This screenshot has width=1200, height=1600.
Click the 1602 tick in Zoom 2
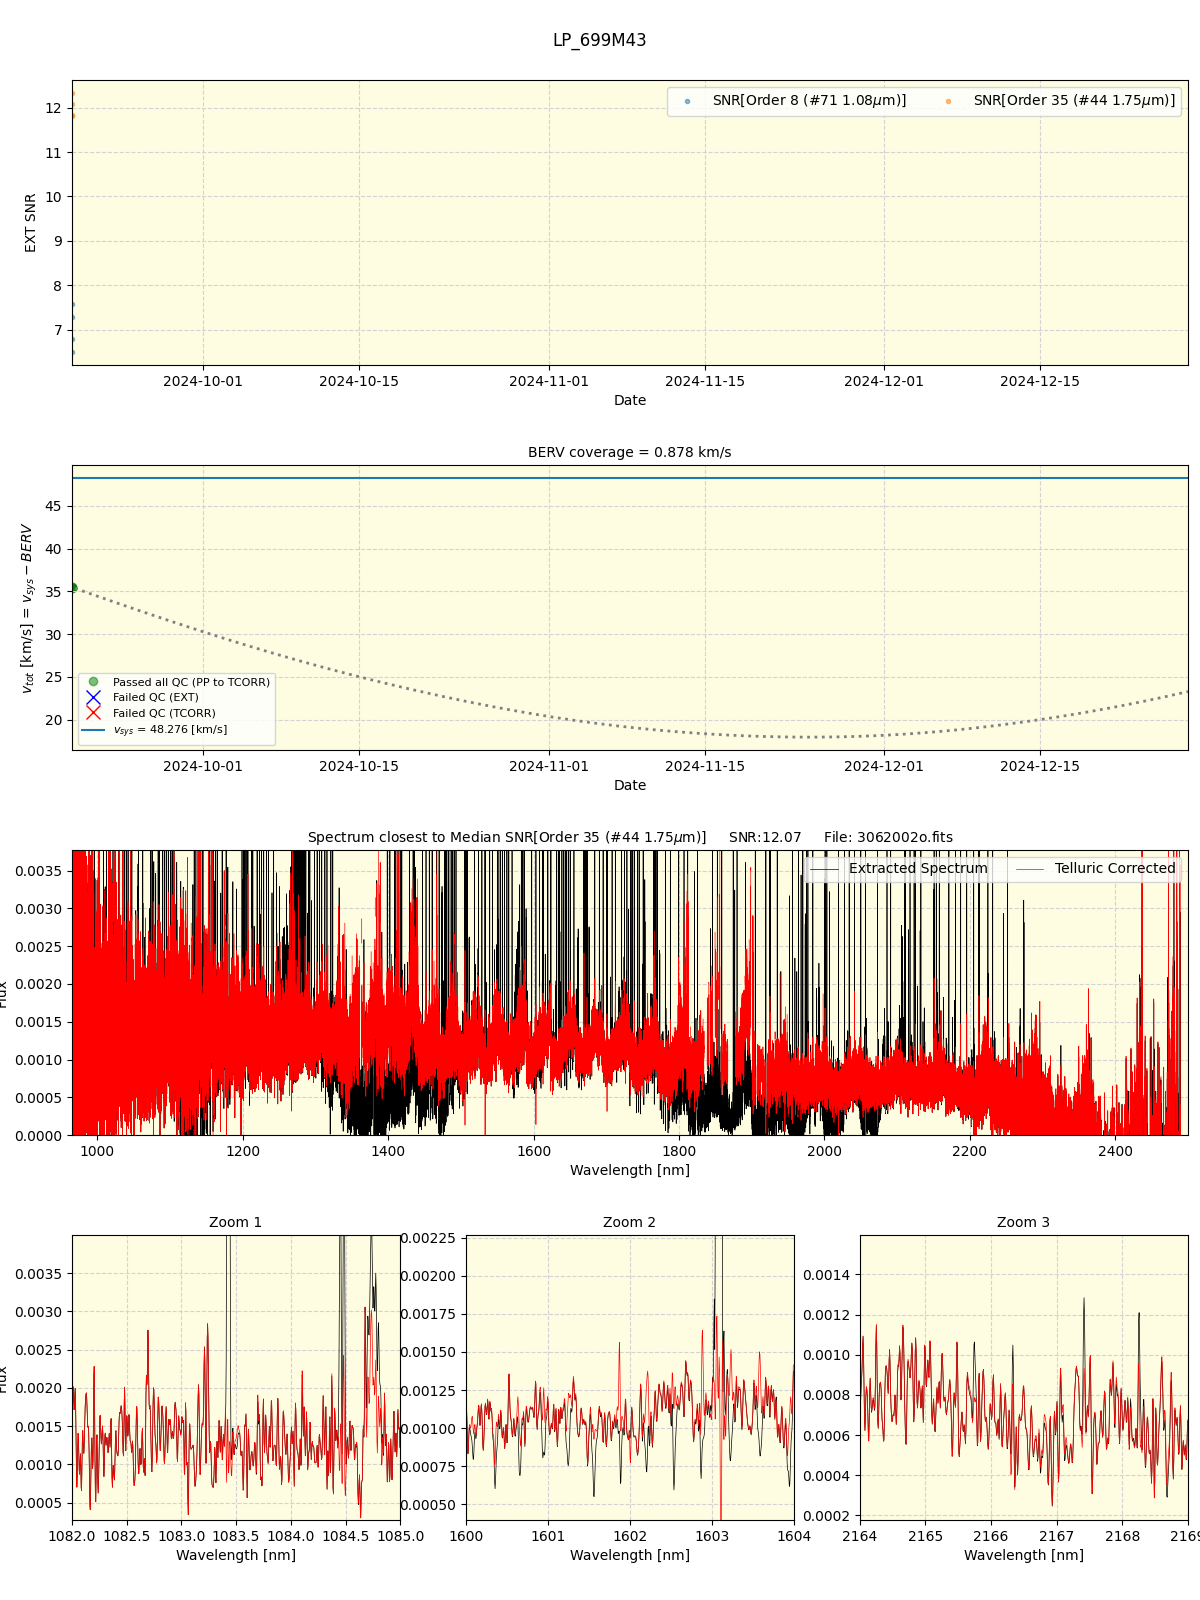click(629, 1537)
